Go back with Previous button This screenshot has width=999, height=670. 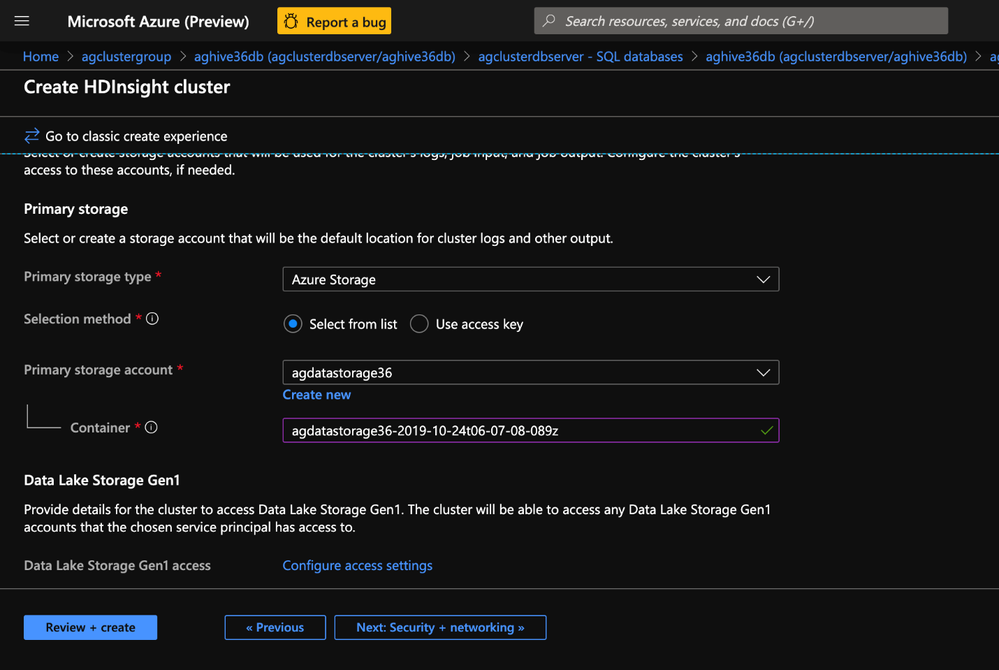tap(275, 627)
